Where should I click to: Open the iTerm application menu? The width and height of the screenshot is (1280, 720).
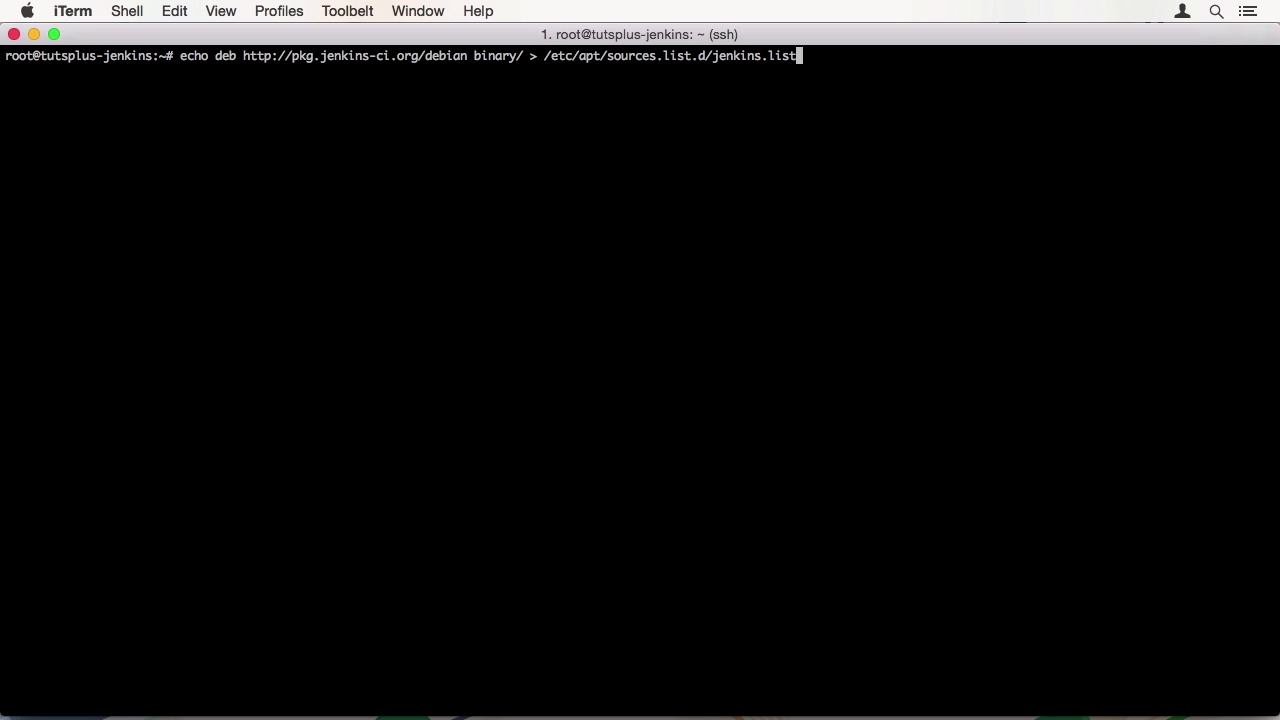73,11
